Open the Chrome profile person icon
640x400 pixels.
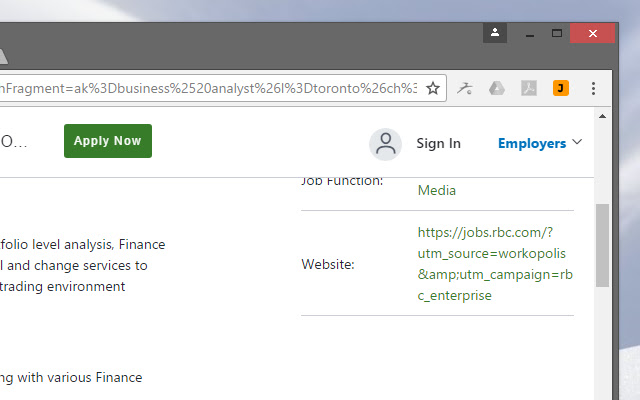(x=495, y=33)
